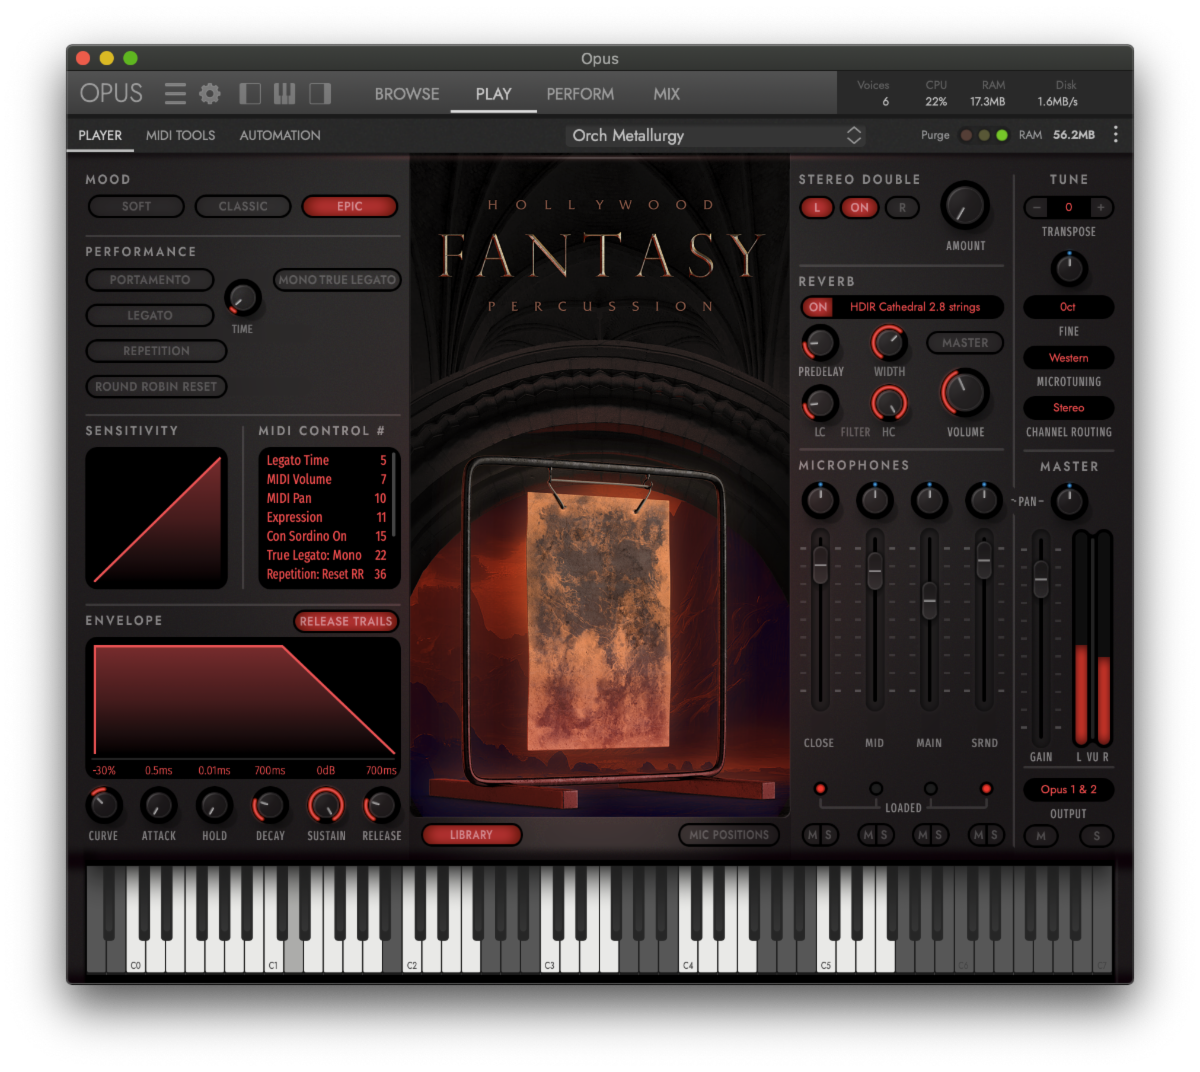Click the reverb VOLUME knob
The width and height of the screenshot is (1200, 1072).
pos(965,393)
